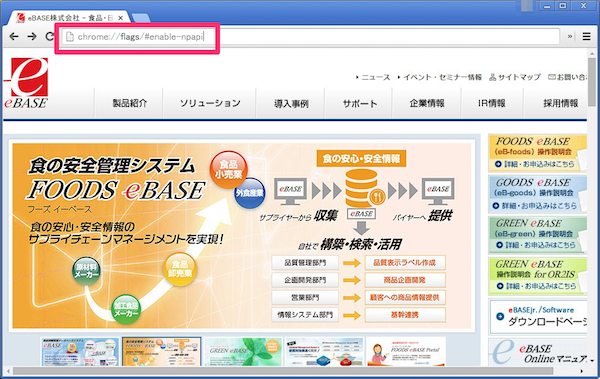Click the orange 食品小売業 bubble
This screenshot has width=600, height=379.
[228, 170]
